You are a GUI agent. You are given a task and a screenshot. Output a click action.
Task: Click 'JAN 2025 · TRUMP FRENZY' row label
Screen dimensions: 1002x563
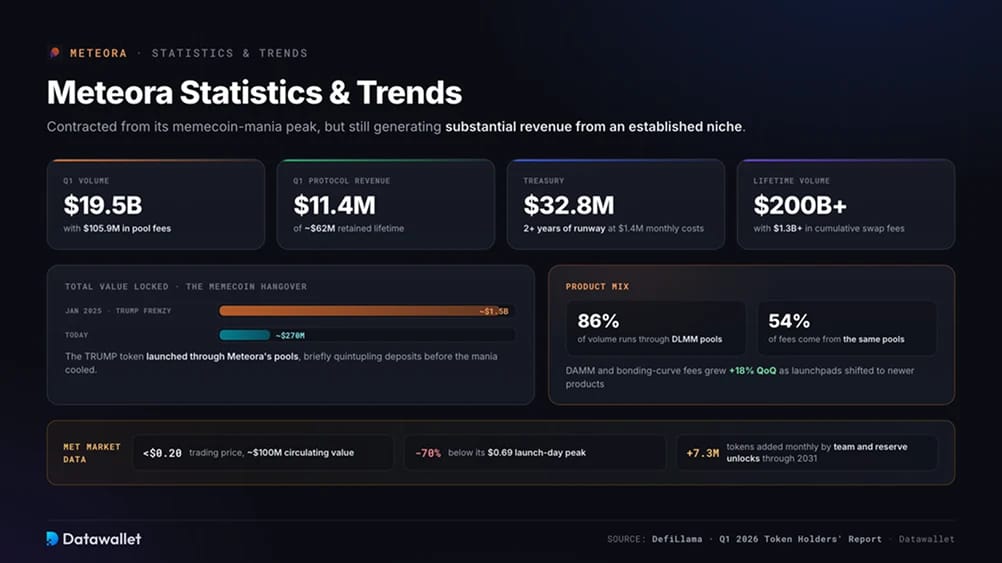coord(118,311)
